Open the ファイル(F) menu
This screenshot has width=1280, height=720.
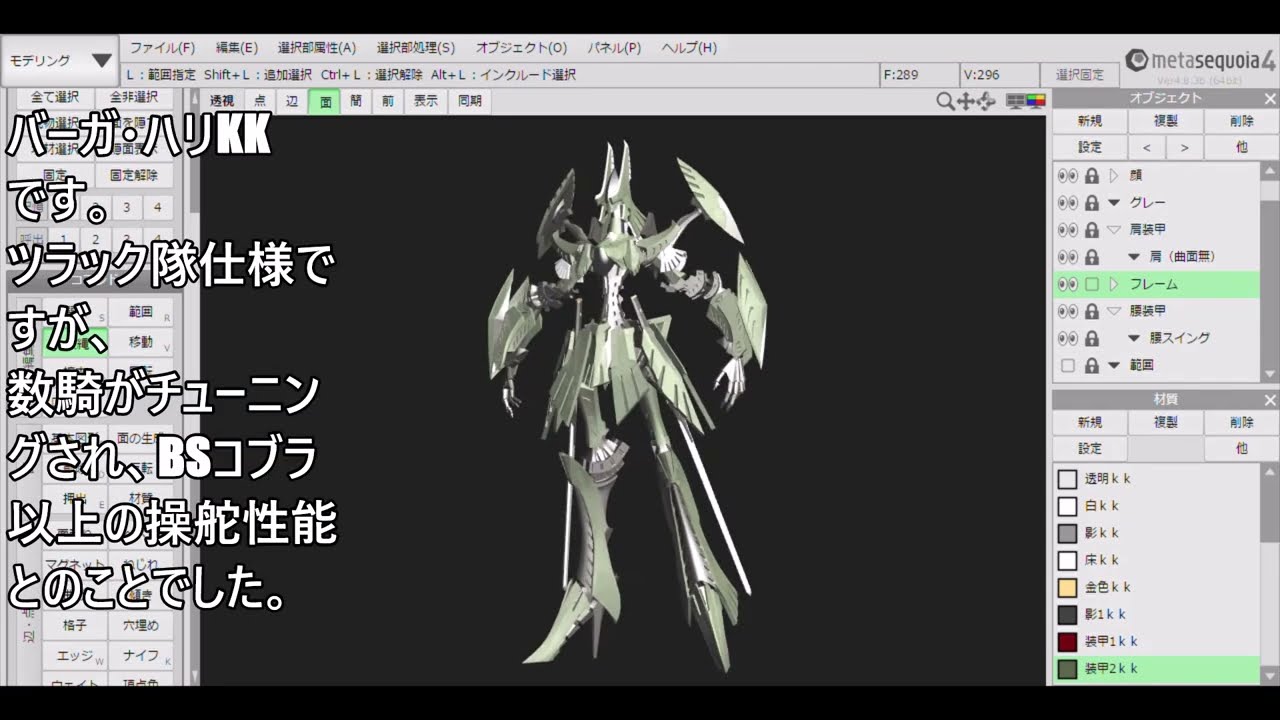click(x=162, y=47)
